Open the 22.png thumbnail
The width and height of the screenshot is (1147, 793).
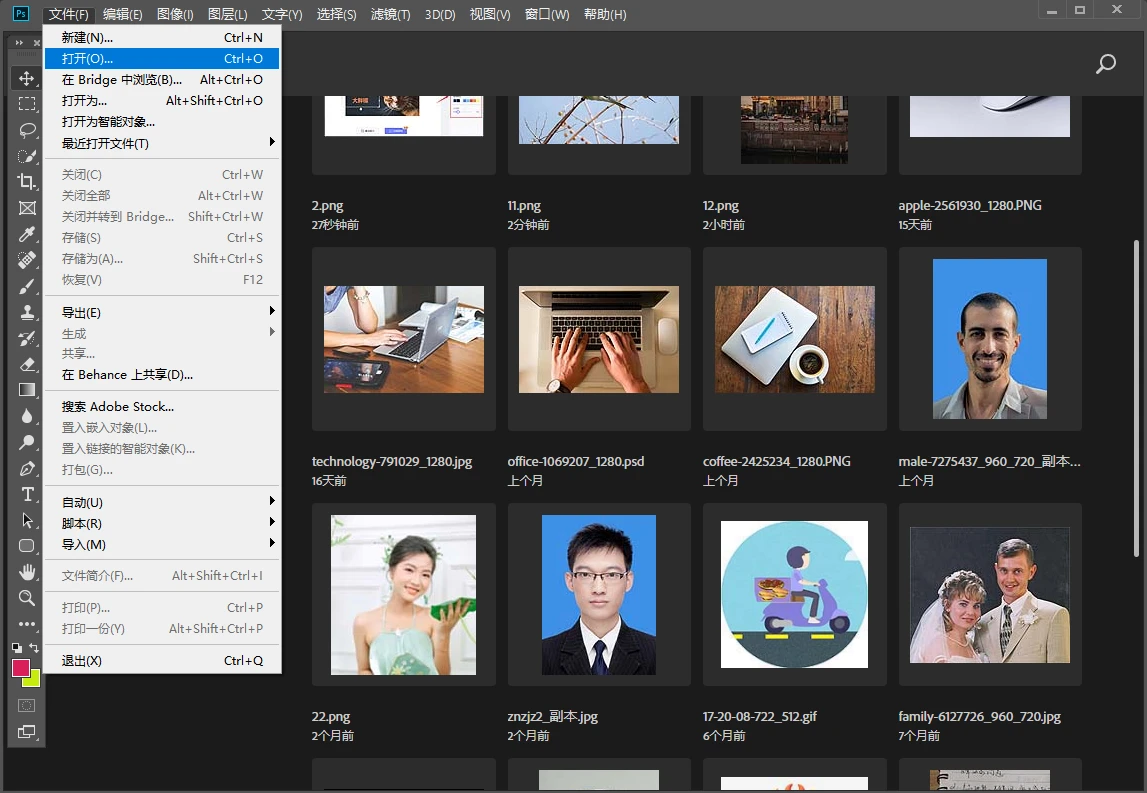(404, 594)
